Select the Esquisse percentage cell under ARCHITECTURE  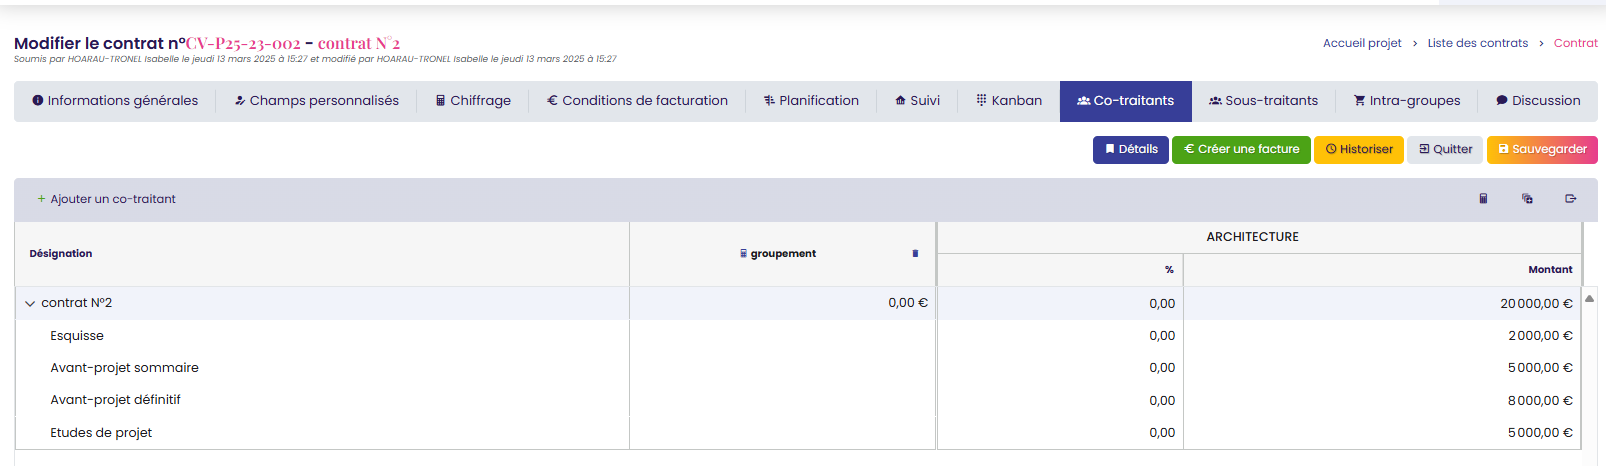[1060, 336]
